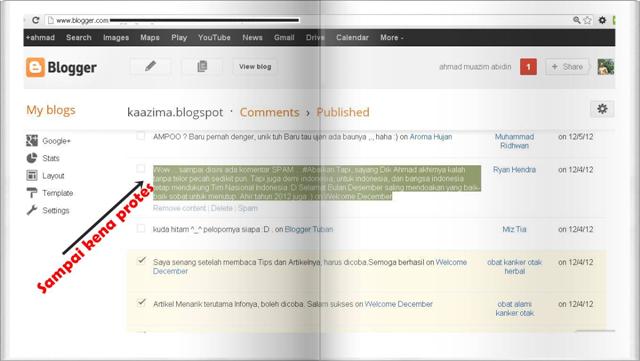The width and height of the screenshot is (640, 361).
Task: Open Maps in the Google bar
Action: tap(150, 38)
